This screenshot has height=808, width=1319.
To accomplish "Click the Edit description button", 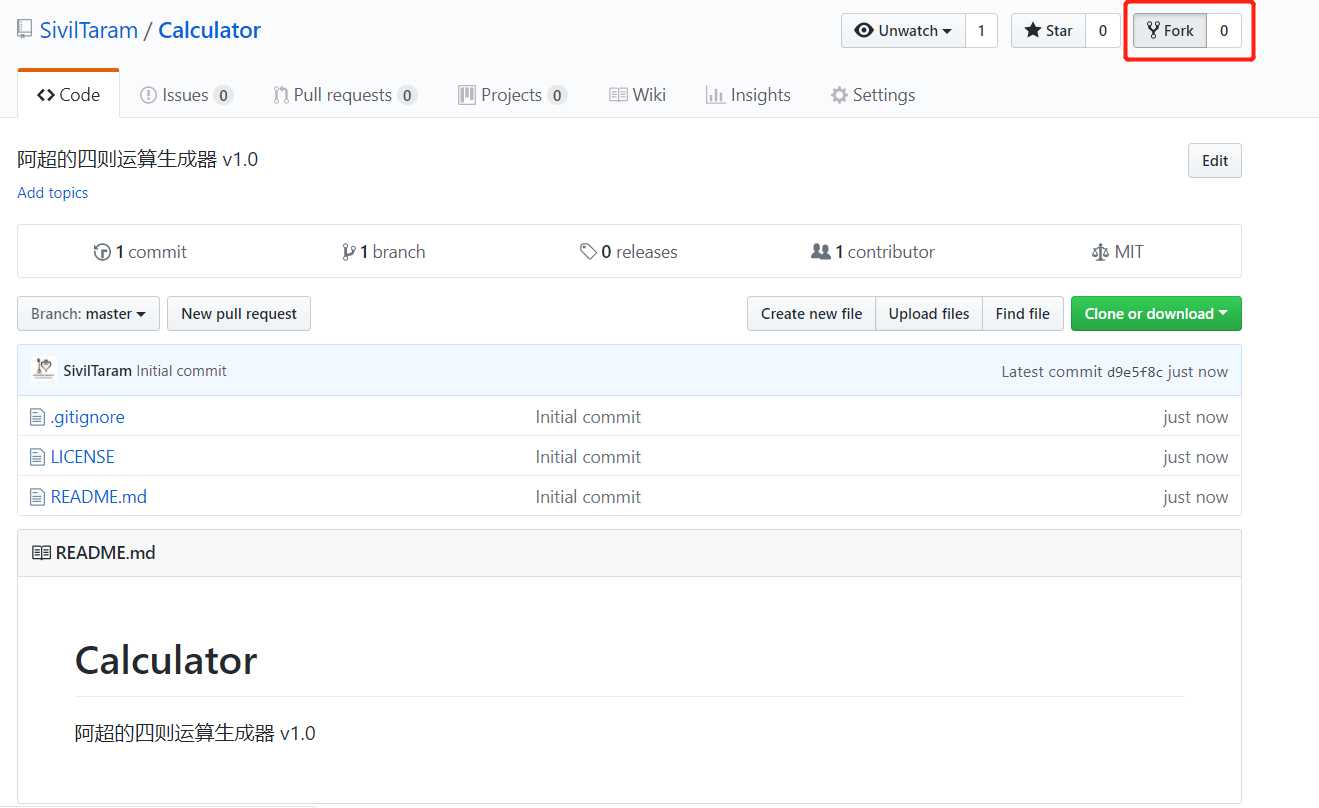I will click(x=1215, y=161).
